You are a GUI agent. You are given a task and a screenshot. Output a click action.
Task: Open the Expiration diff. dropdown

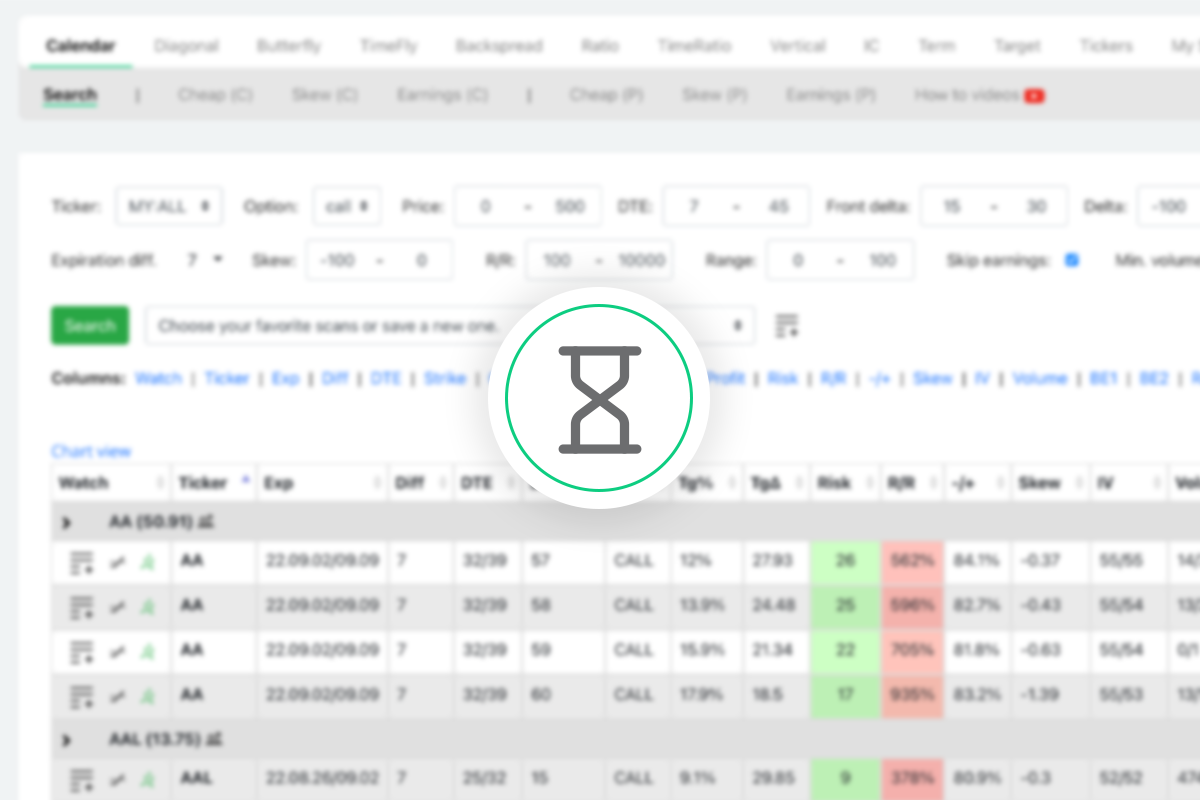[x=204, y=260]
